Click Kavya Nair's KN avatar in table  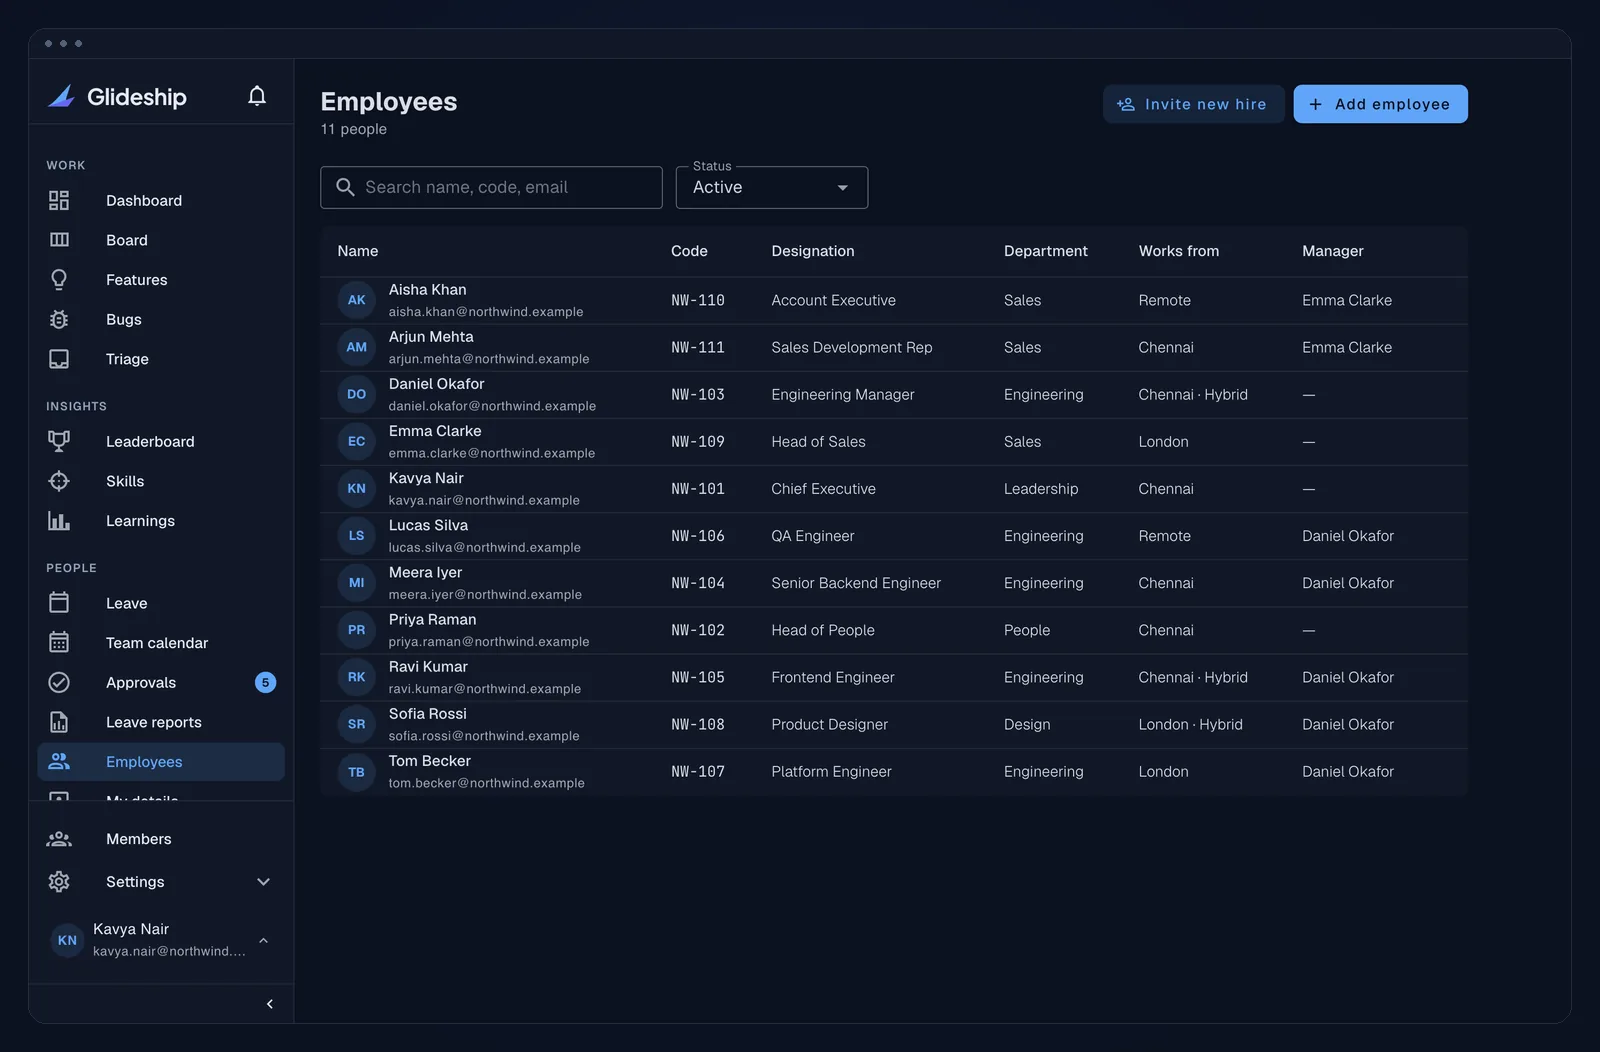[x=357, y=489]
